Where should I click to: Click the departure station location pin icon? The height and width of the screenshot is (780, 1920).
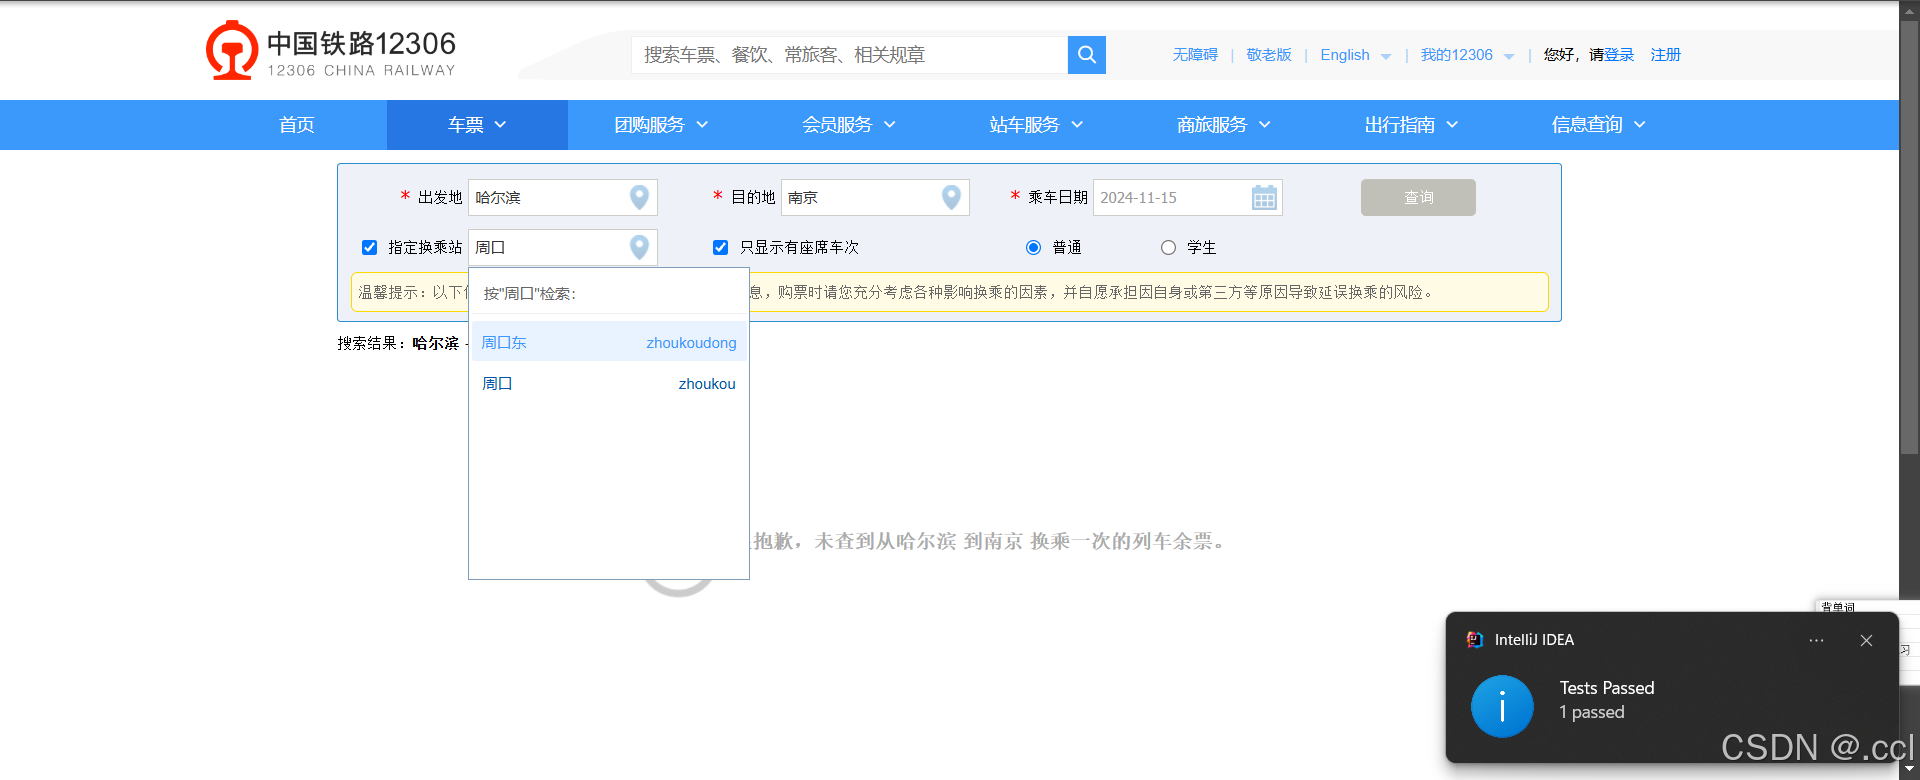click(x=639, y=197)
